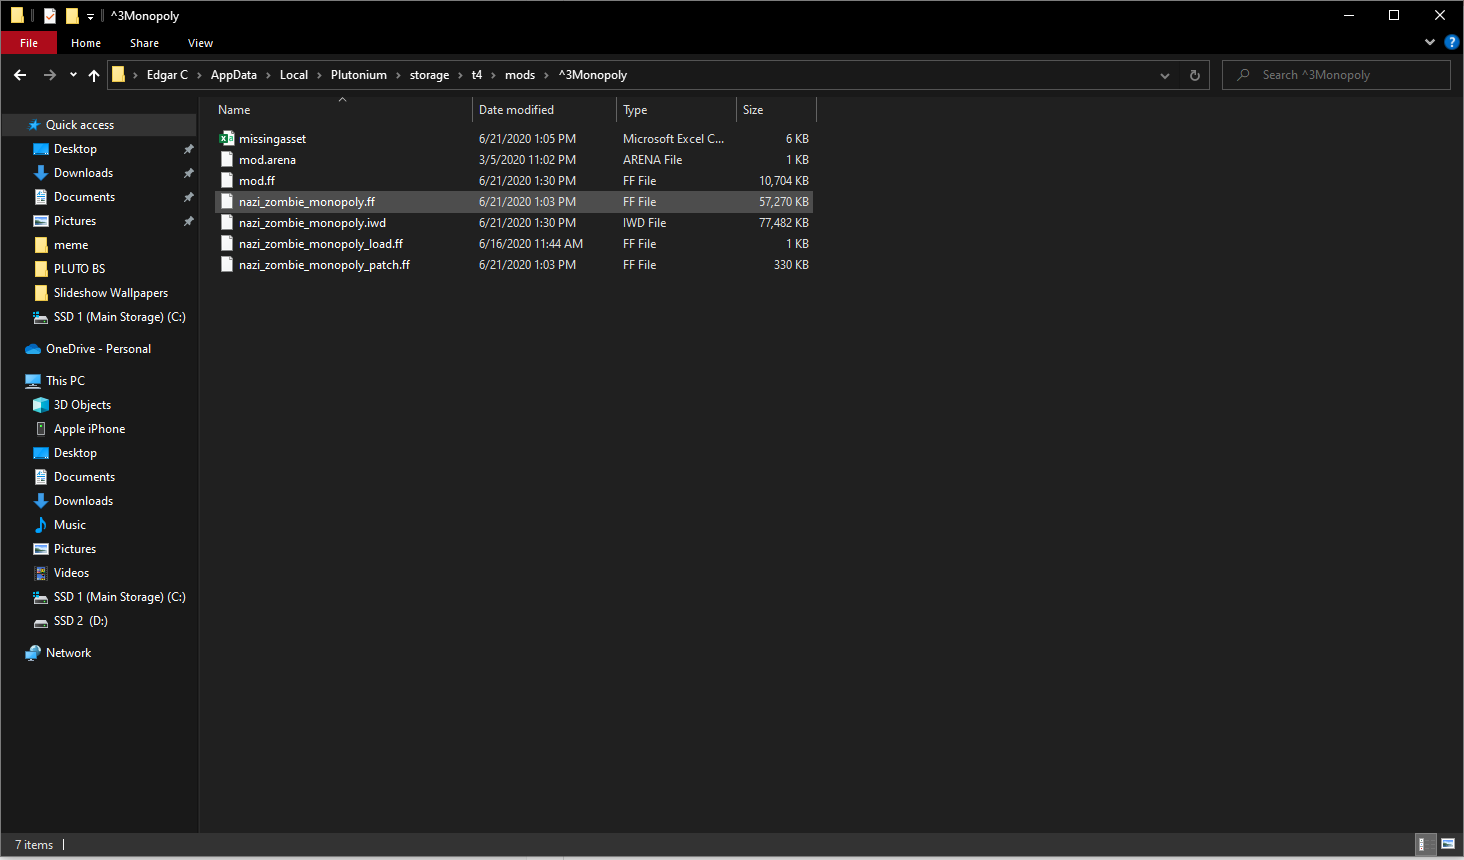The width and height of the screenshot is (1464, 860).
Task: Select Quick access in navigation pane
Action: [80, 125]
